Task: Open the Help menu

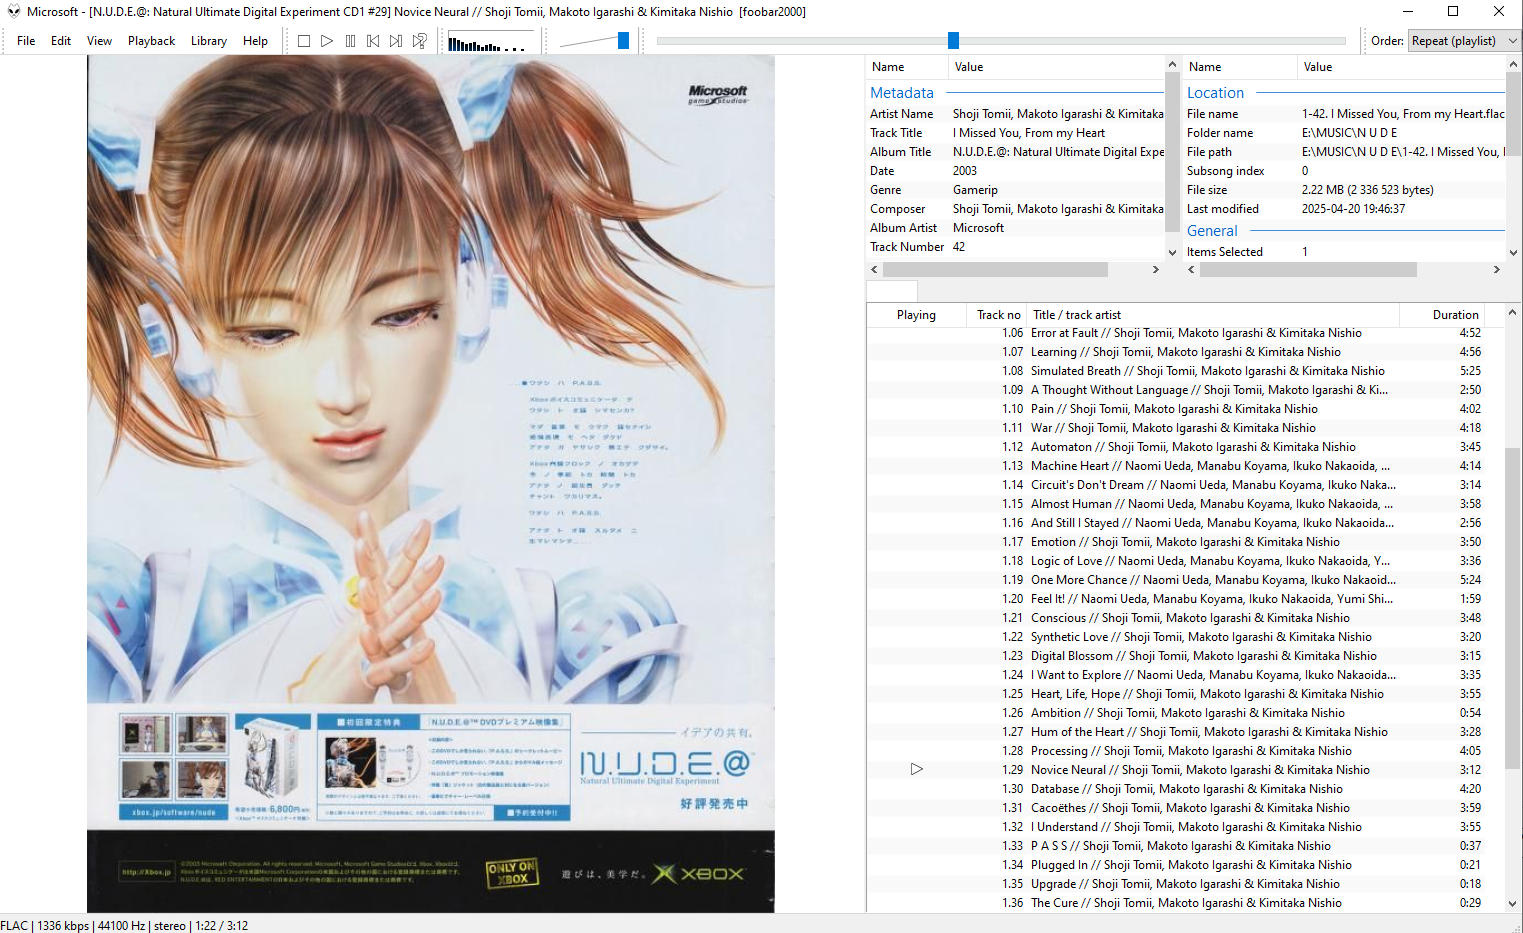Action: coord(256,41)
